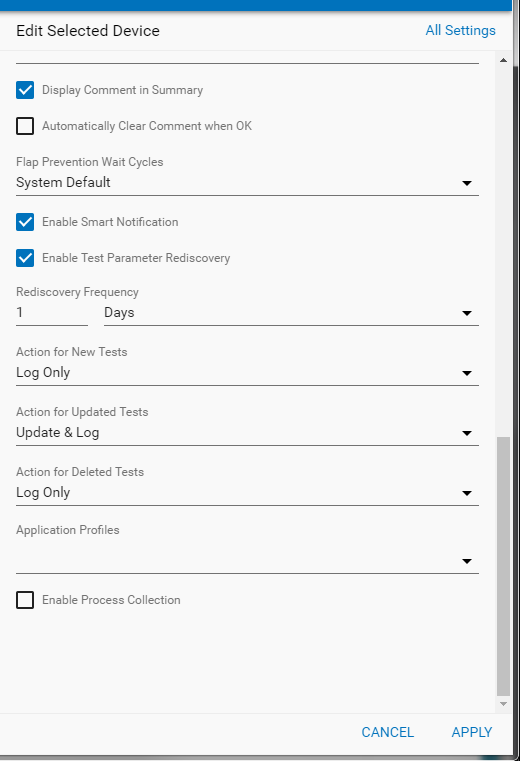Click the scrollbar down arrow
The image size is (520, 761).
coord(503,704)
